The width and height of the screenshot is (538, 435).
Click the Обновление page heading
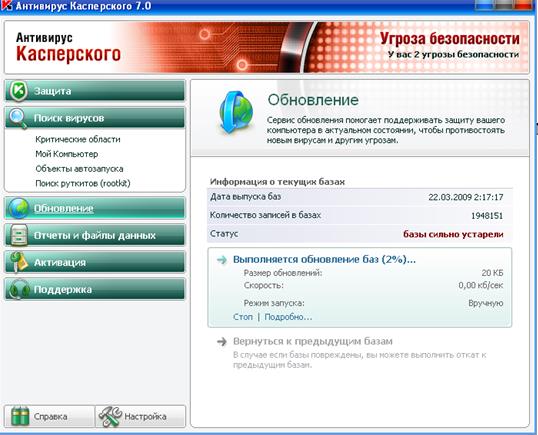pos(313,100)
